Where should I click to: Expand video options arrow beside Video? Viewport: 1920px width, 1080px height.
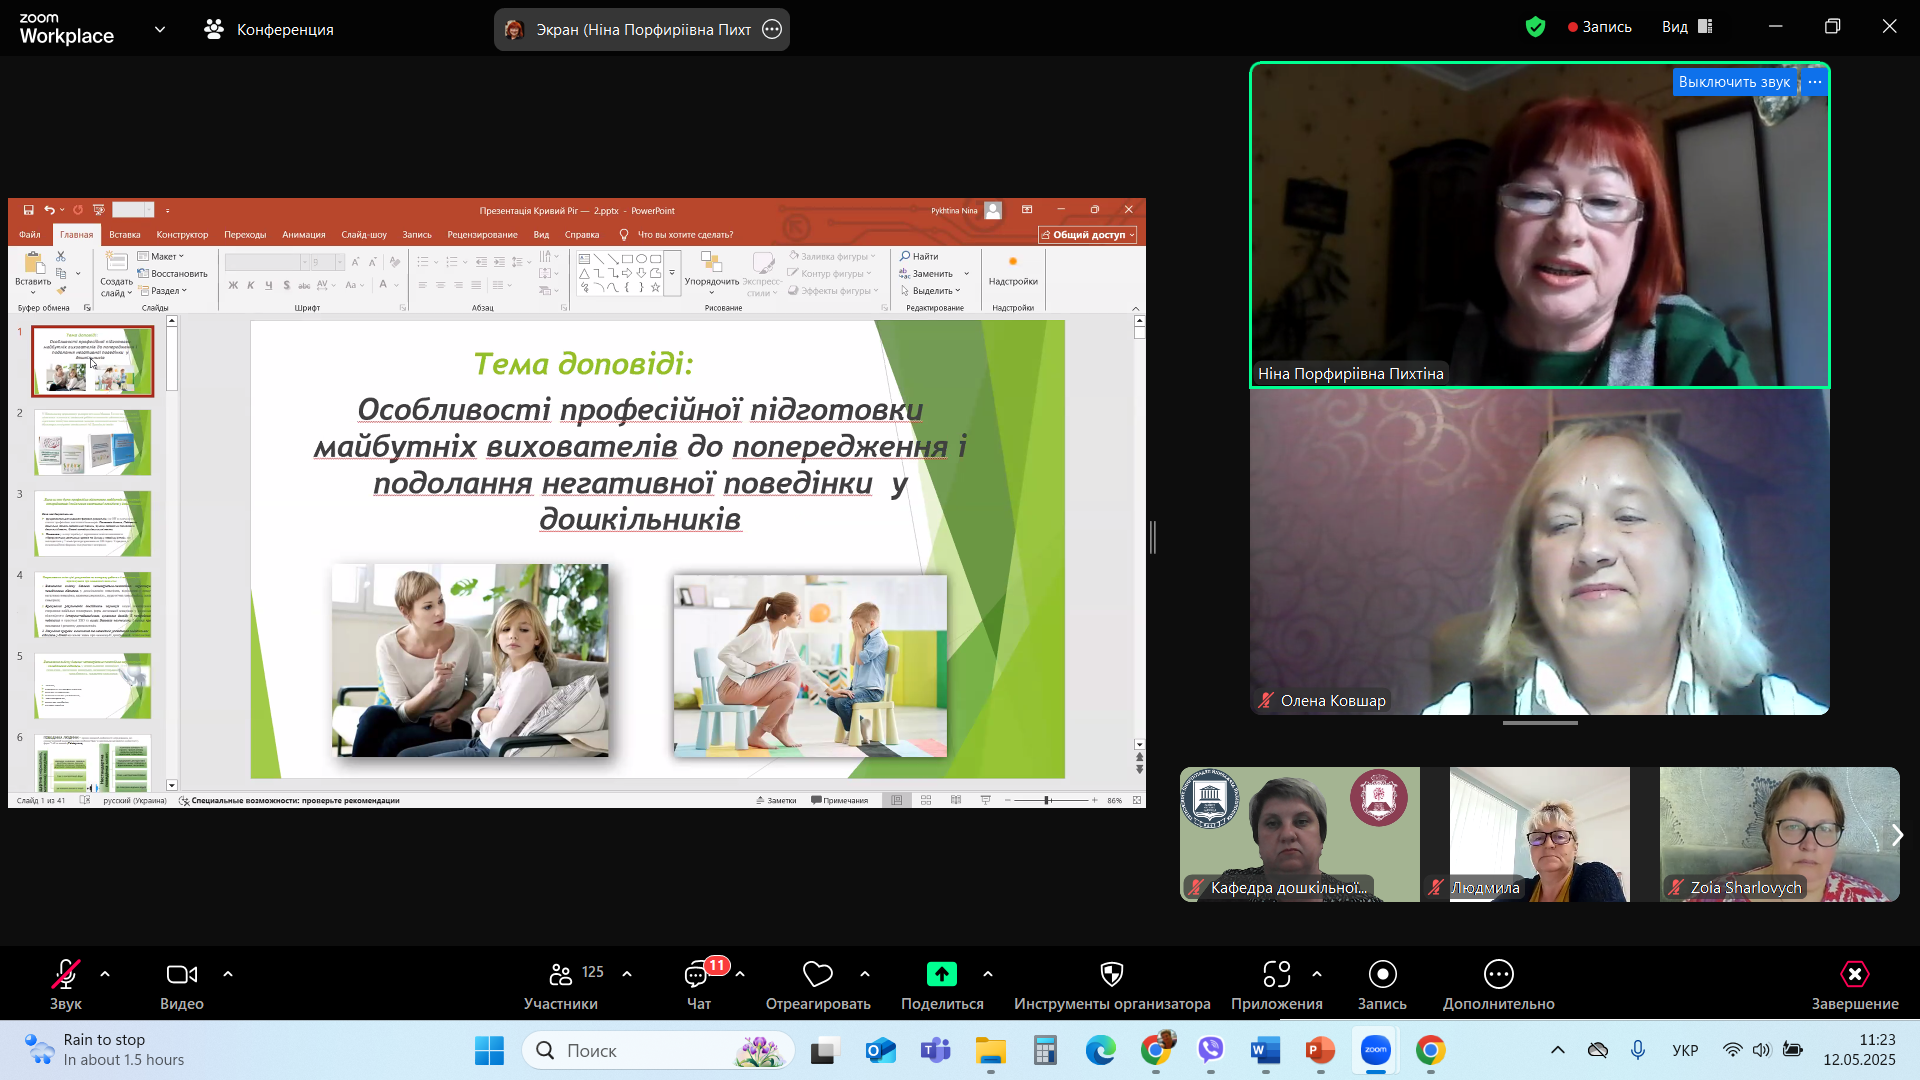(x=228, y=974)
